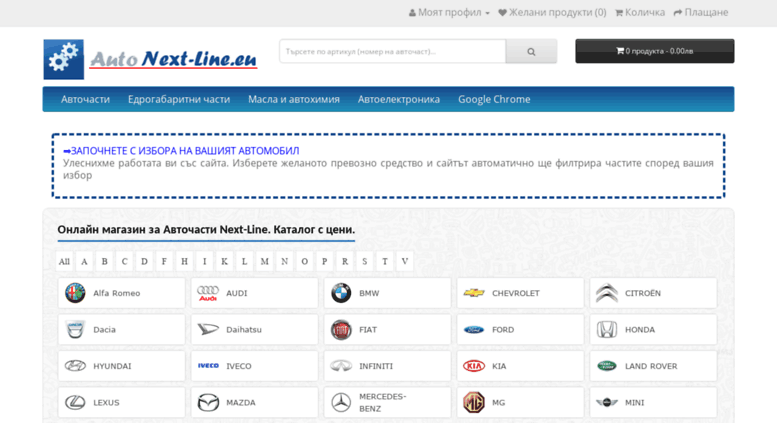Click the Auto Next-Line.eu site logo
The height and width of the screenshot is (423, 777).
point(150,59)
